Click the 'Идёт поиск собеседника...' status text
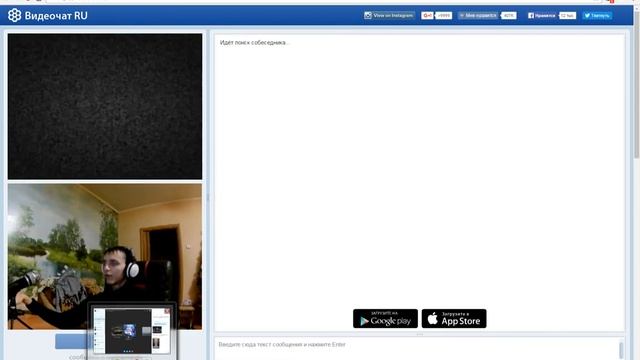The image size is (640, 360). (254, 42)
